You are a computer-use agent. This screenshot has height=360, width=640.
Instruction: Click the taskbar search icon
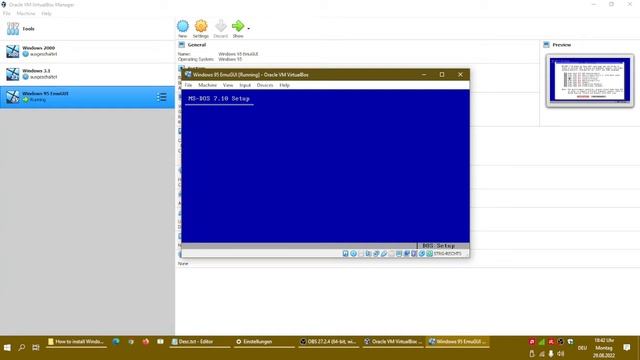coord(22,347)
